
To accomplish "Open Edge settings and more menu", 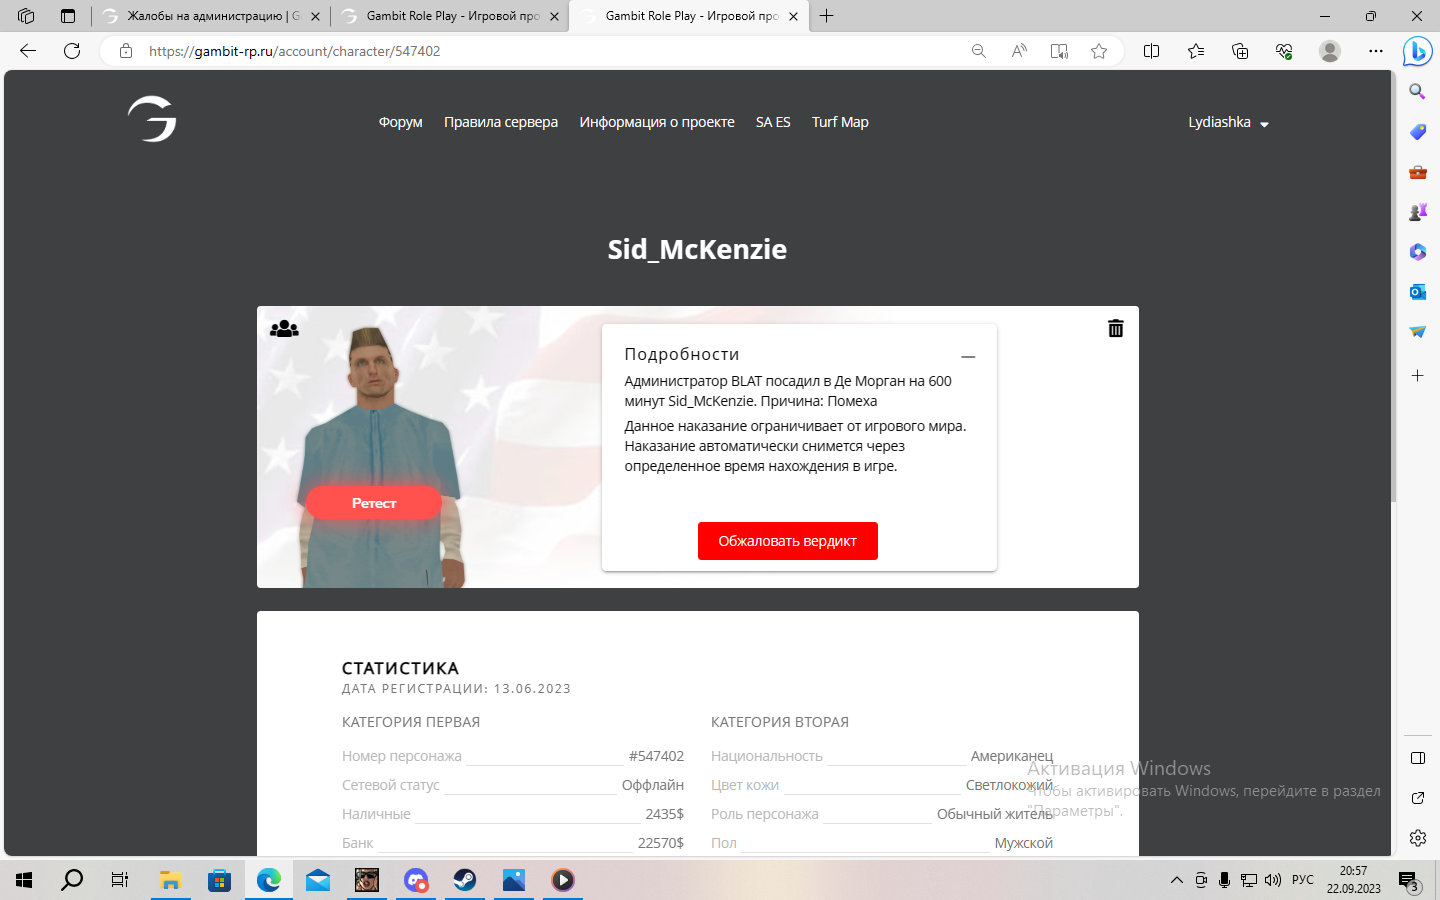I will coord(1375,51).
